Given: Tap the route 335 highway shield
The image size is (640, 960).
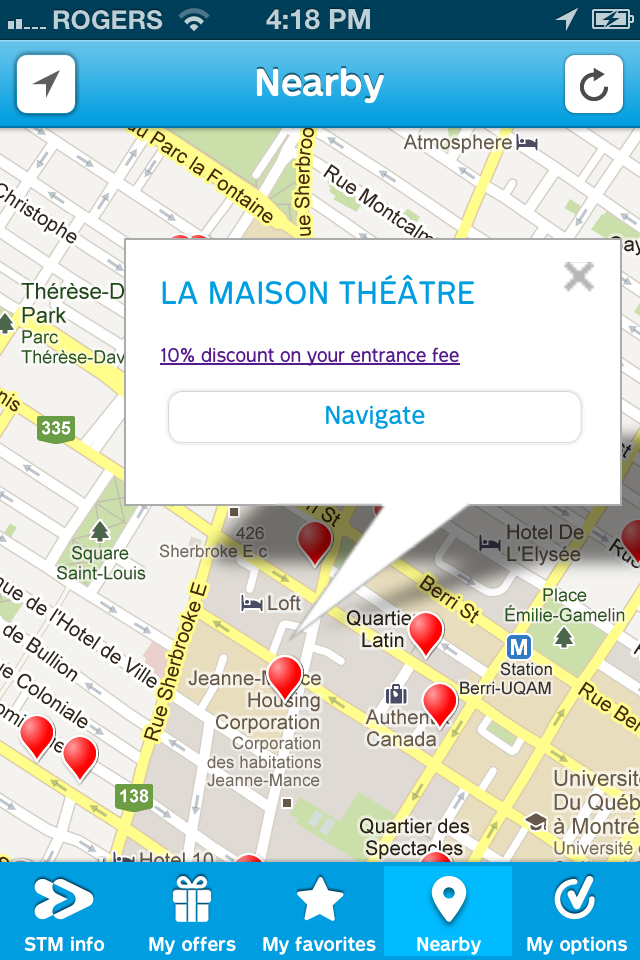Looking at the screenshot, I should (x=56, y=429).
